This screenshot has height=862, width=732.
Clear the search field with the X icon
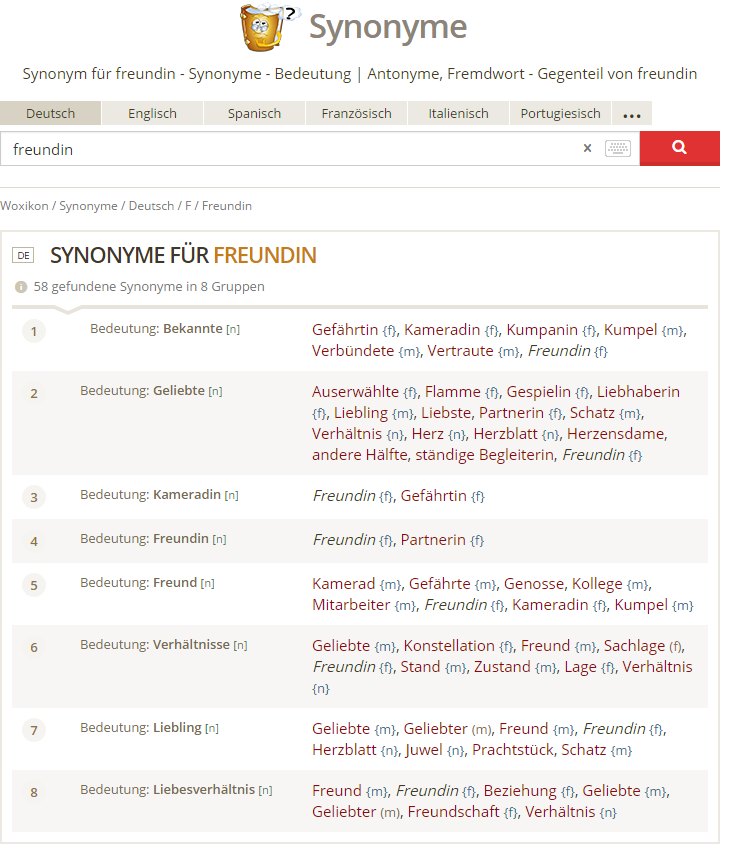tap(587, 148)
